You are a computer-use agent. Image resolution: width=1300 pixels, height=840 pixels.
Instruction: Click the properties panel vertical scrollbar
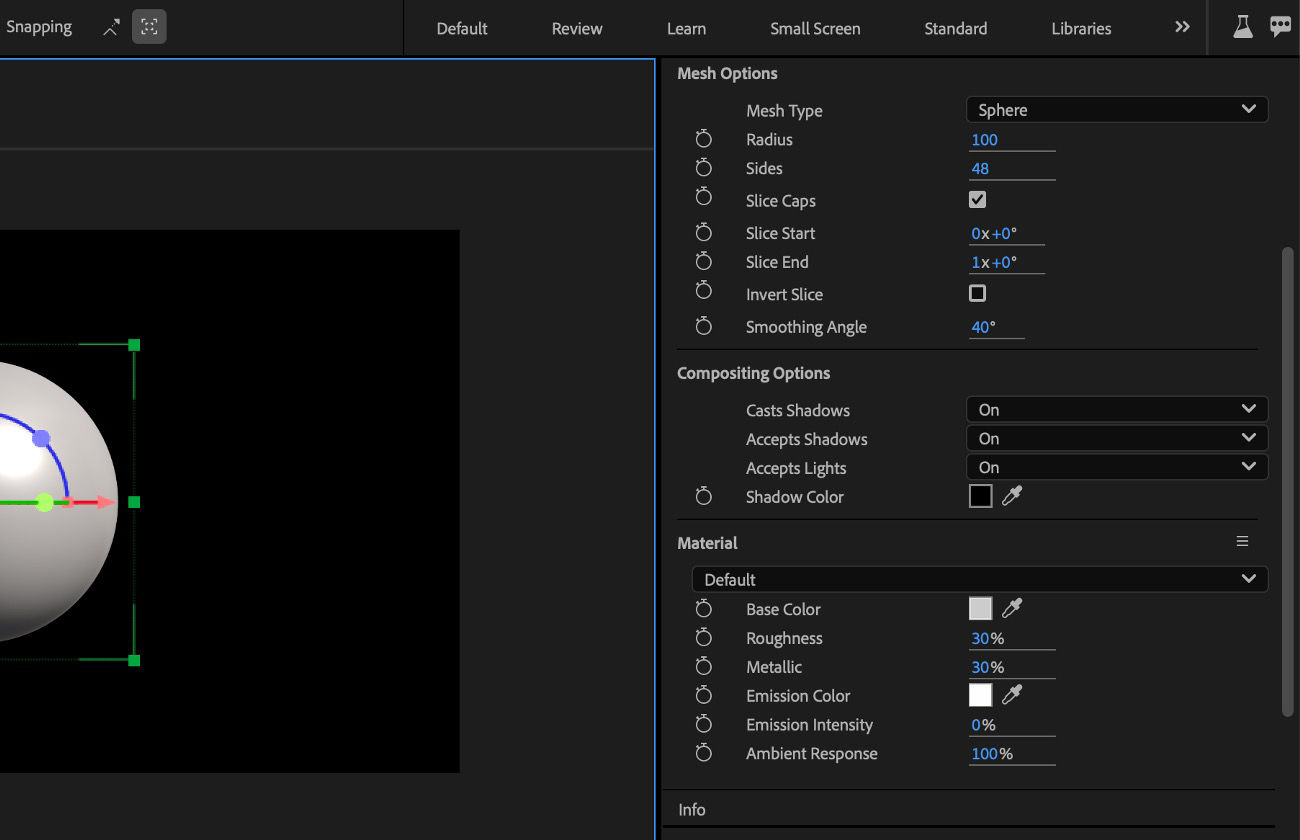point(1288,481)
